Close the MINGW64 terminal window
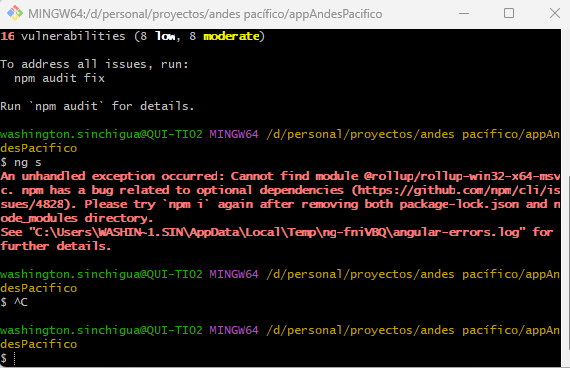570x368 pixels. (555, 13)
